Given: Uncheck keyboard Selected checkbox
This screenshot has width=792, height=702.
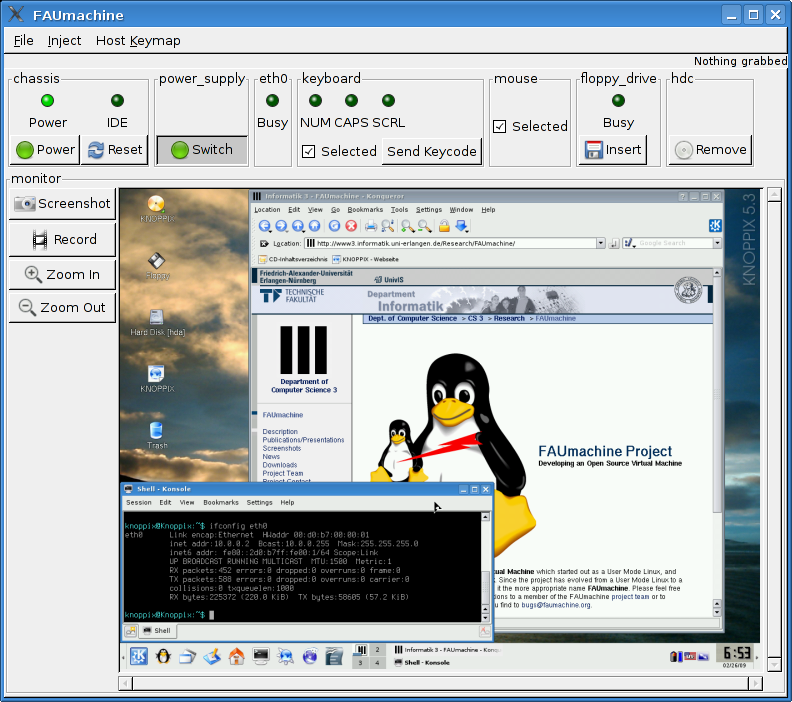Looking at the screenshot, I should click(309, 151).
